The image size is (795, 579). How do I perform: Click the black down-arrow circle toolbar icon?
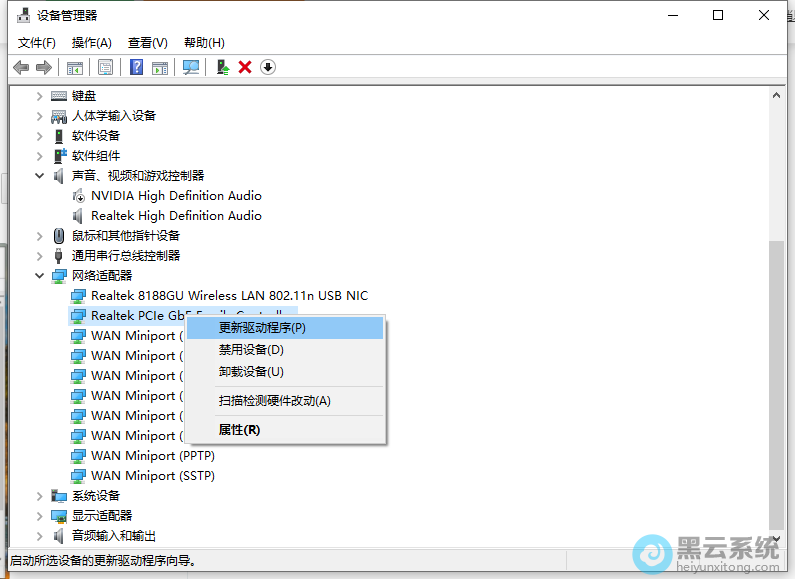[x=268, y=67]
